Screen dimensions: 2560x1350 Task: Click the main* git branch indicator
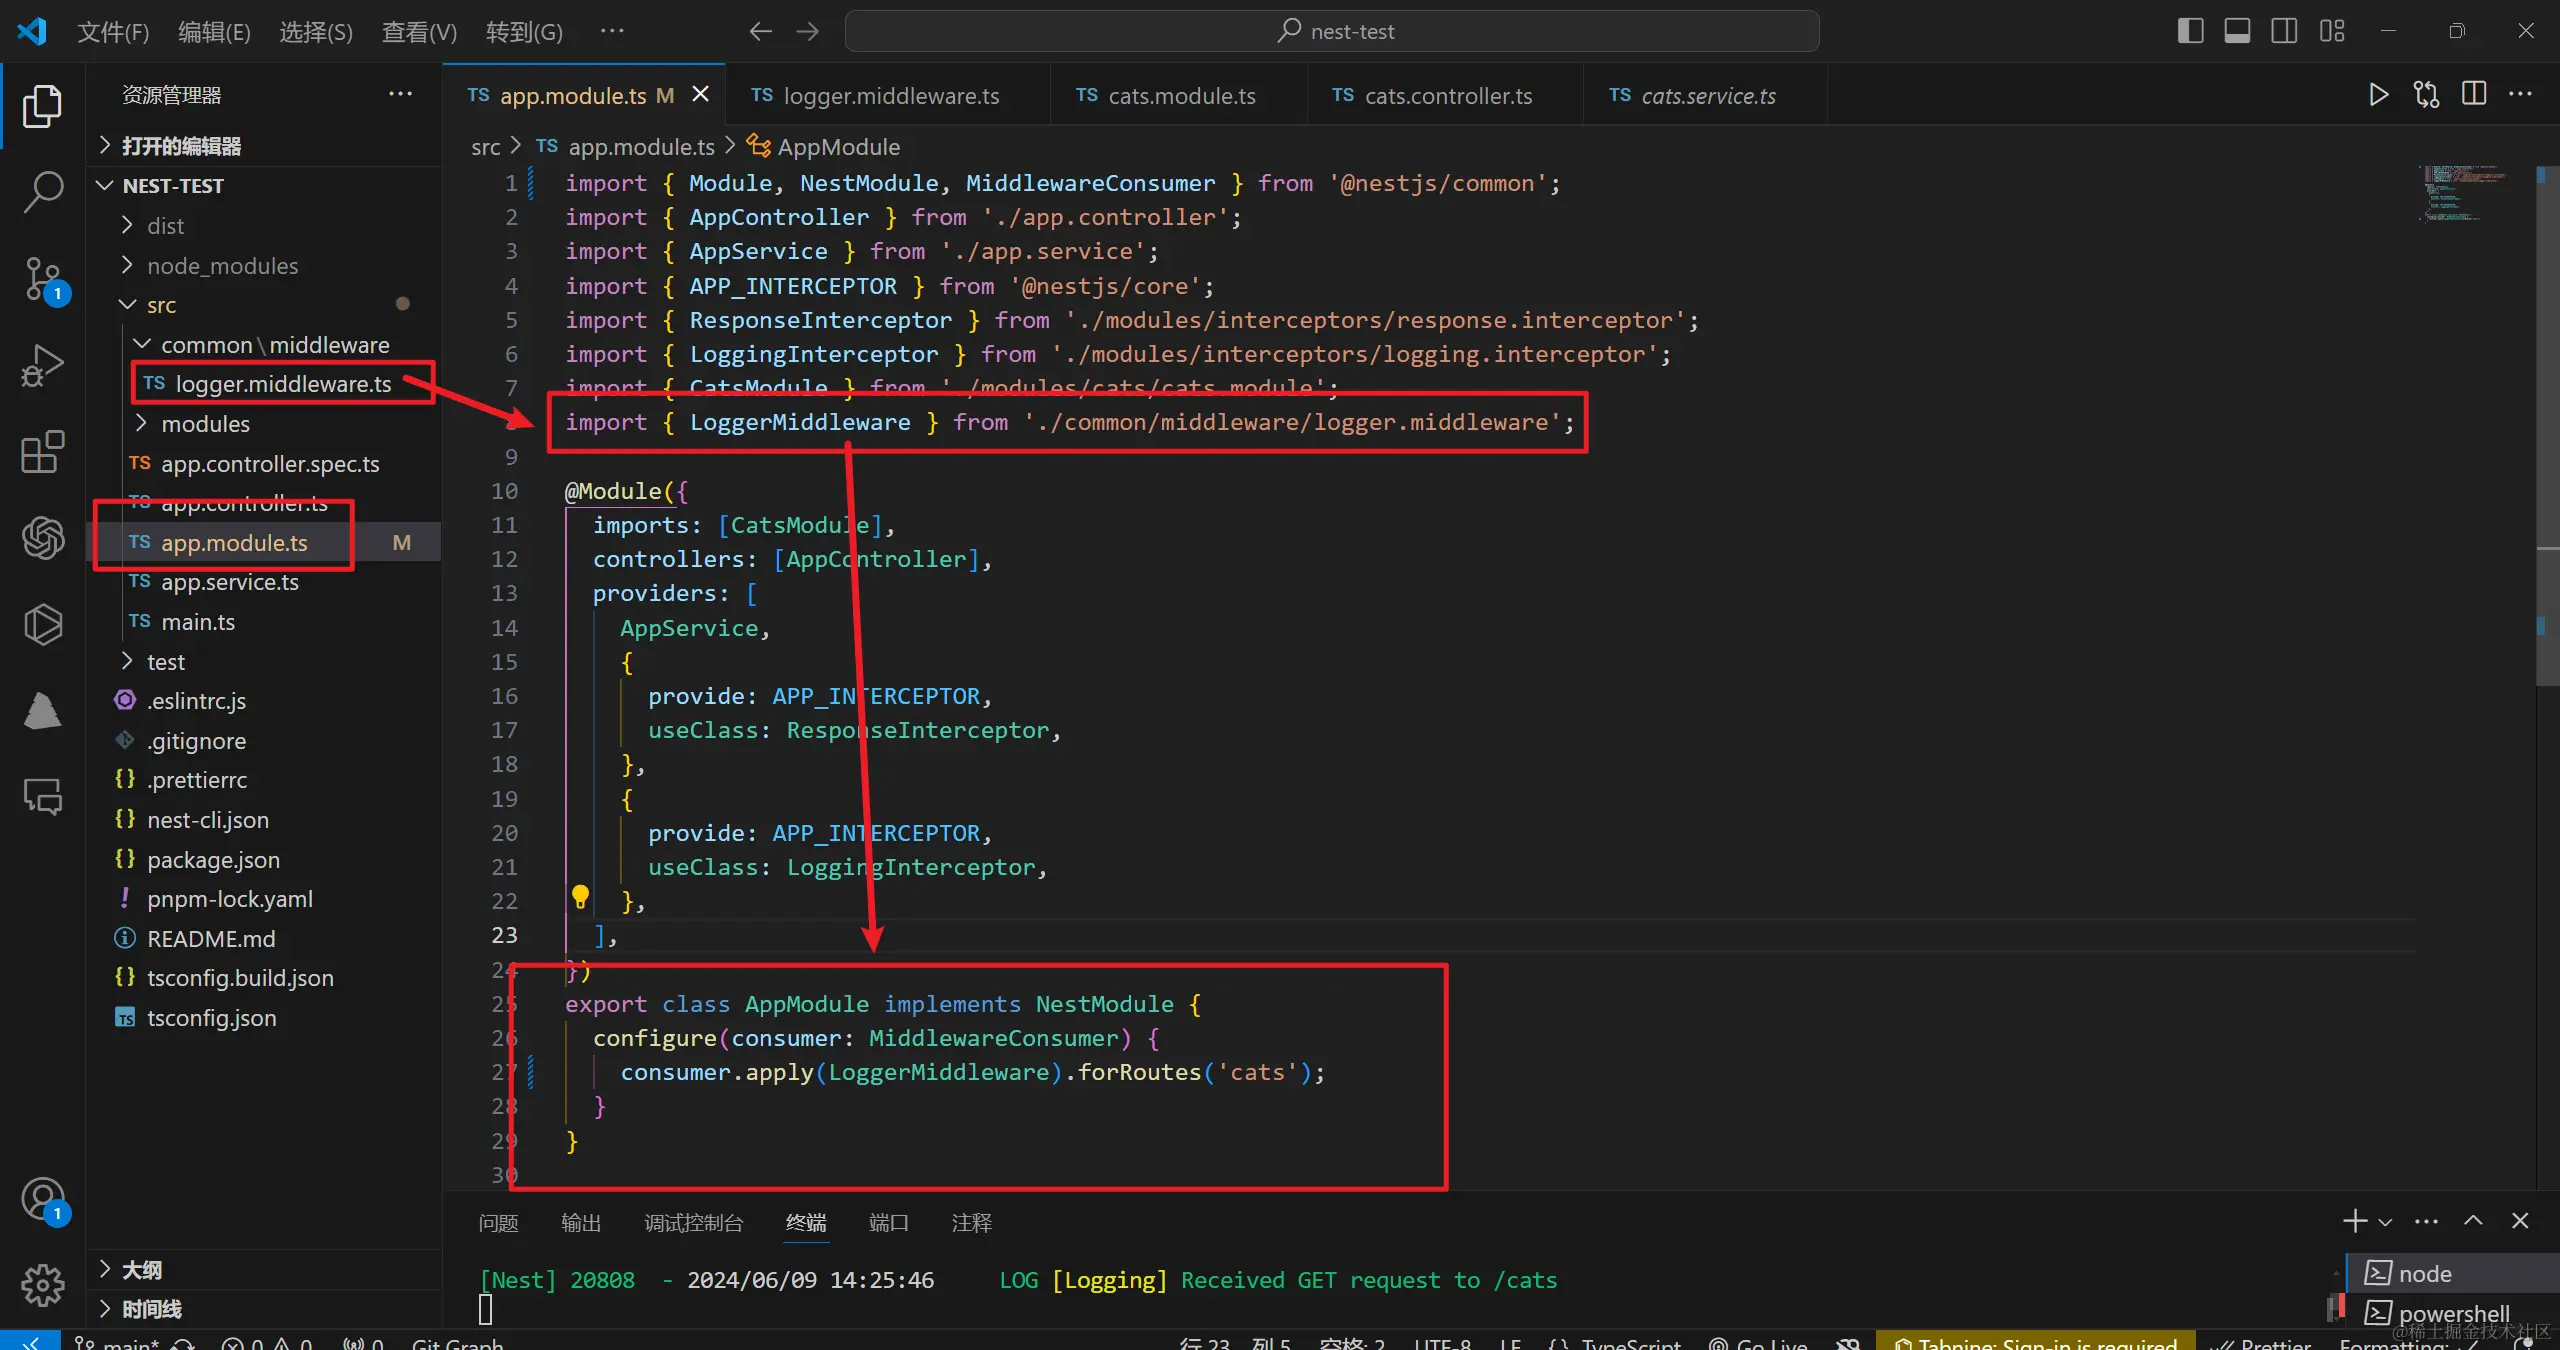[118, 1343]
